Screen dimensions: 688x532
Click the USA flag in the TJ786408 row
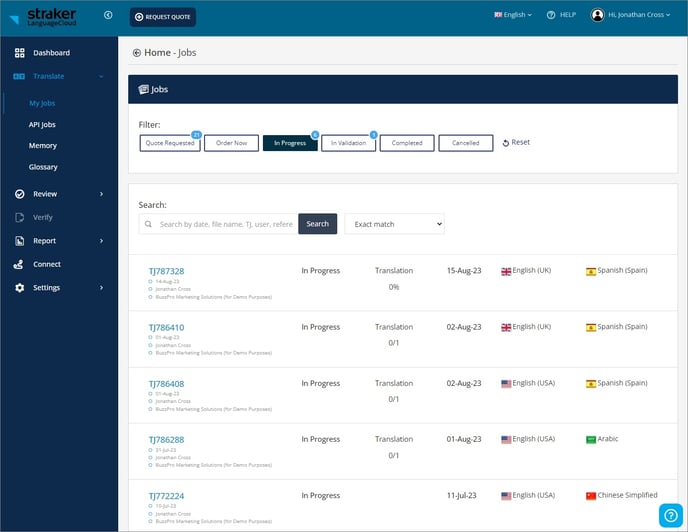[506, 384]
